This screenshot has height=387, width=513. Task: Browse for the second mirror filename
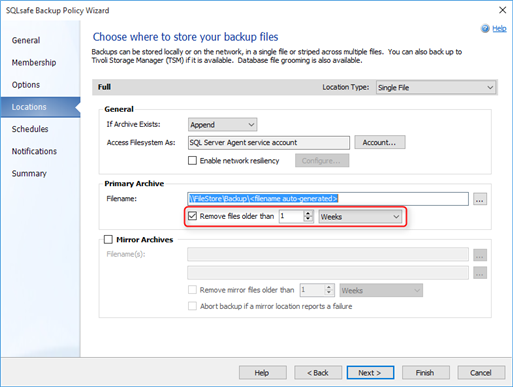[480, 273]
